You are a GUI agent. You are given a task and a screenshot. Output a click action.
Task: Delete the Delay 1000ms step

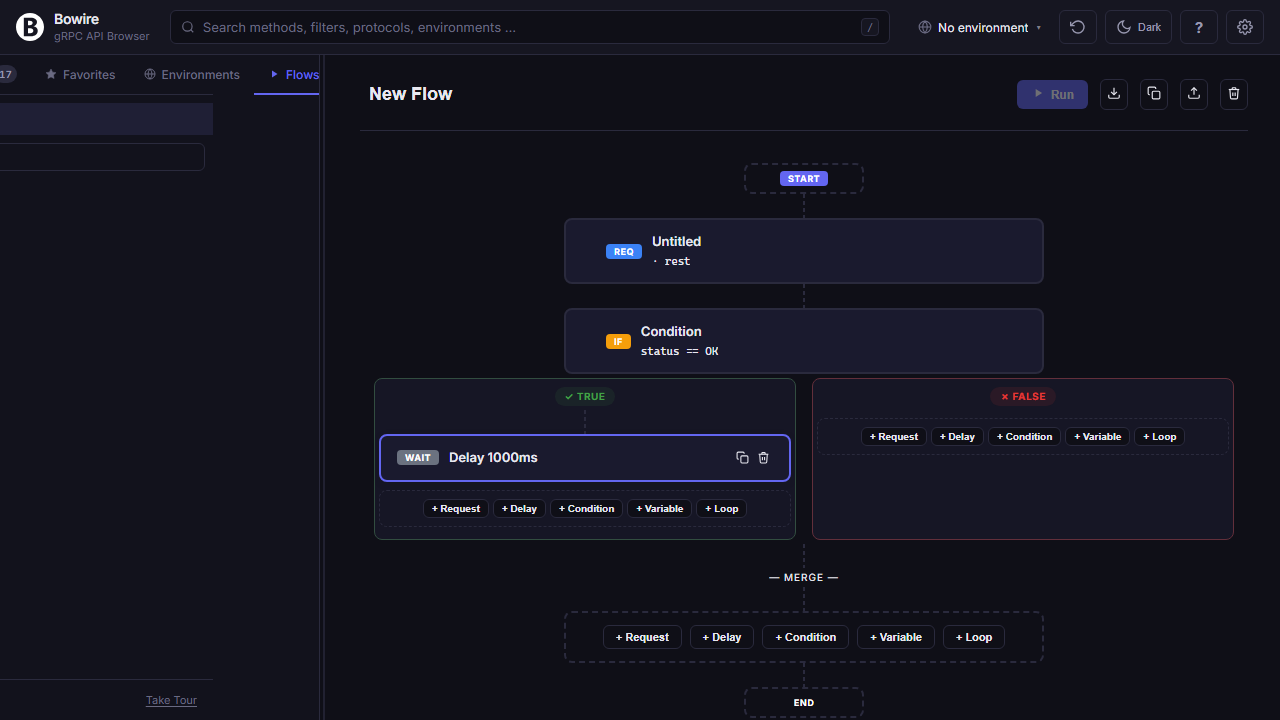coord(764,458)
